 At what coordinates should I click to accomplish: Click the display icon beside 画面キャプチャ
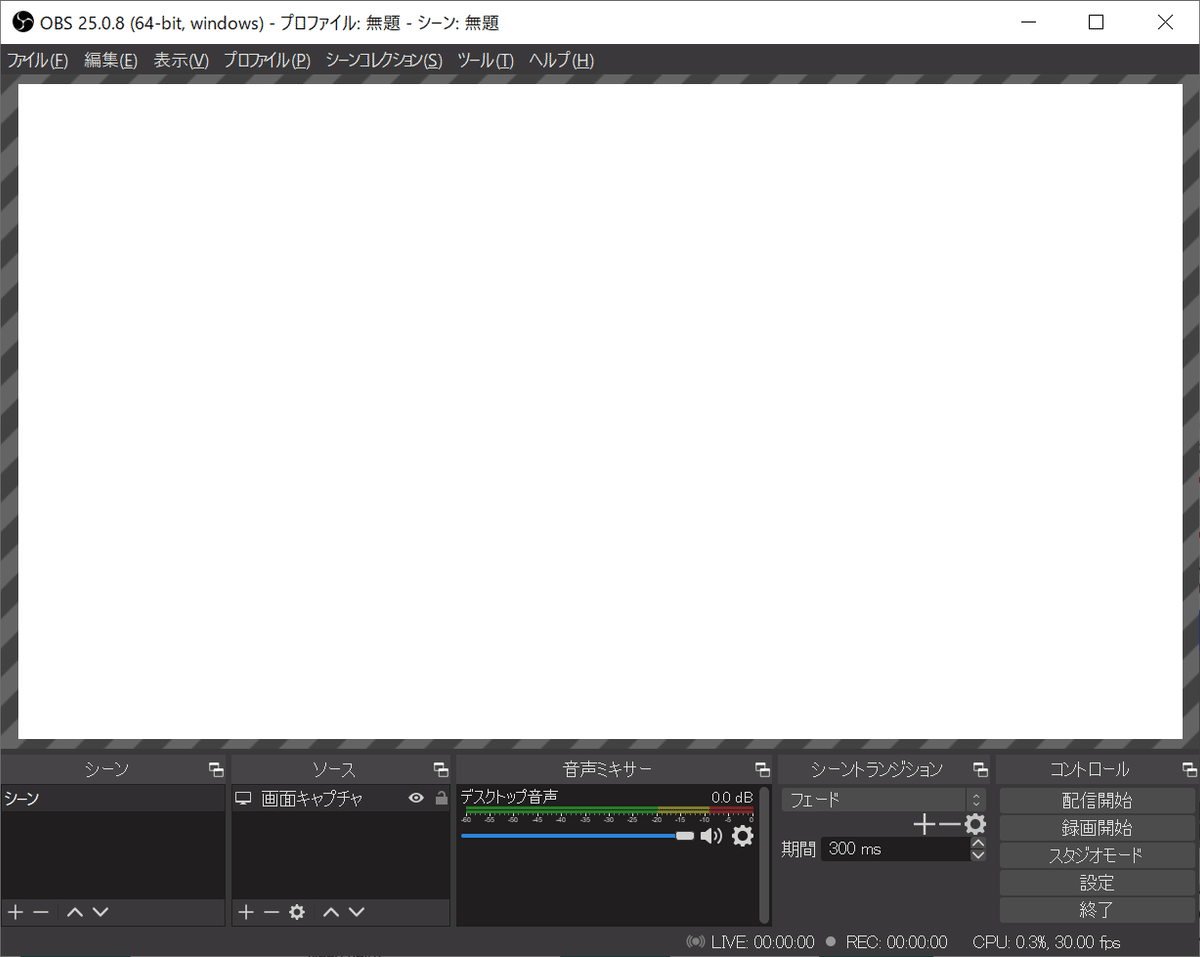click(x=243, y=798)
